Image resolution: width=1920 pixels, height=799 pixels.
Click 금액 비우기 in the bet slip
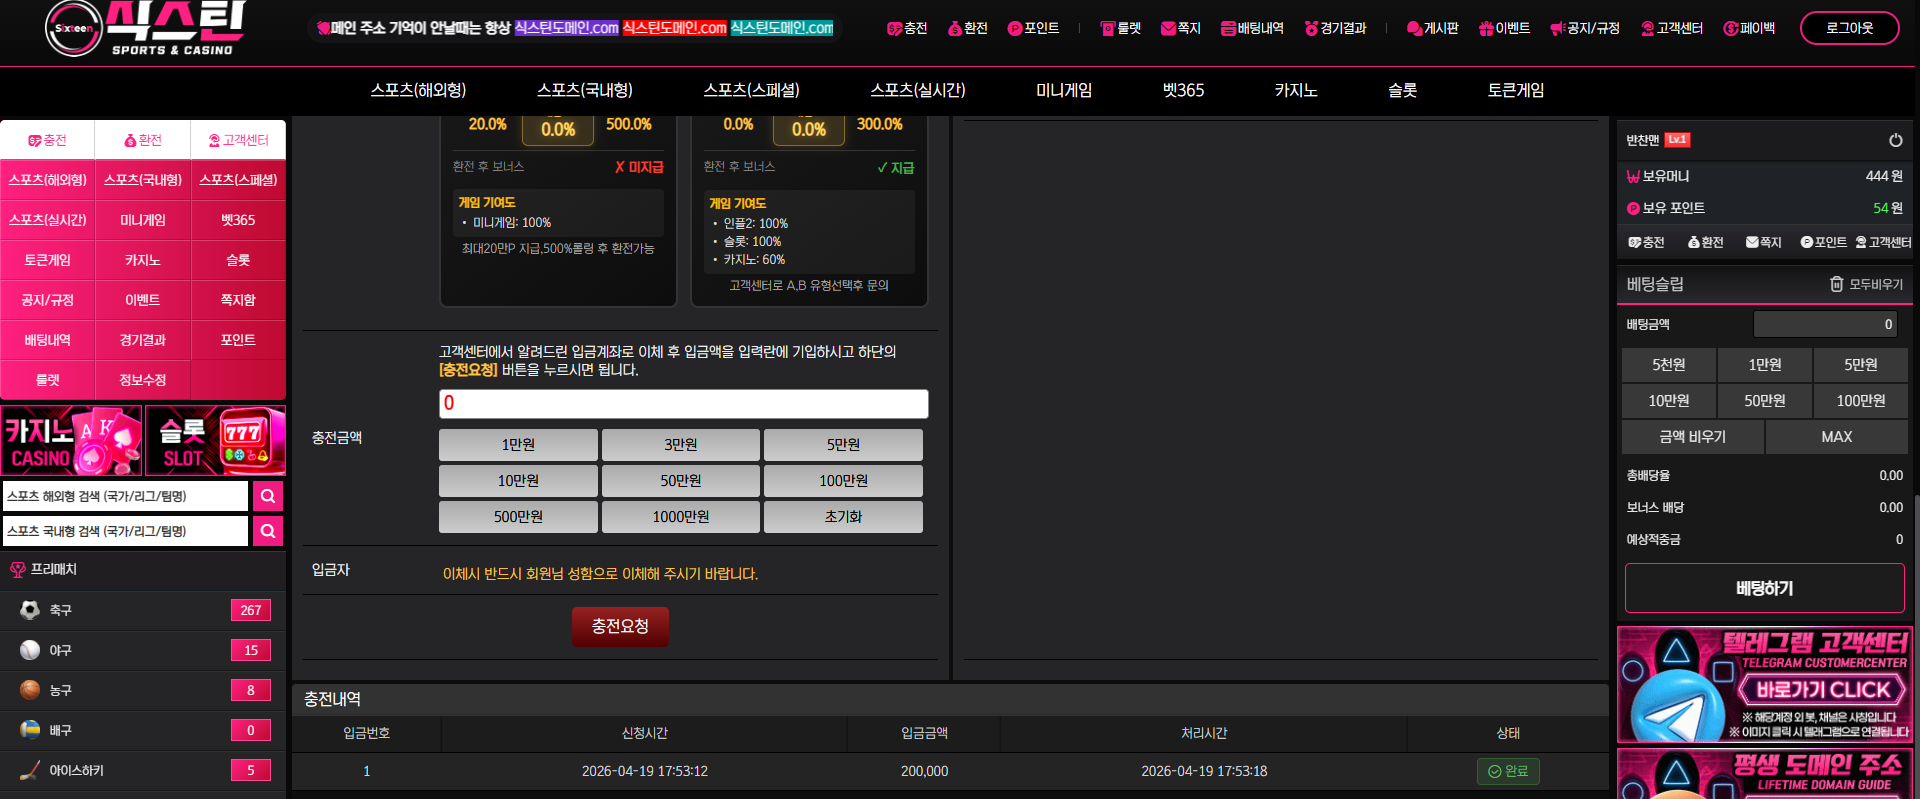coord(1692,437)
